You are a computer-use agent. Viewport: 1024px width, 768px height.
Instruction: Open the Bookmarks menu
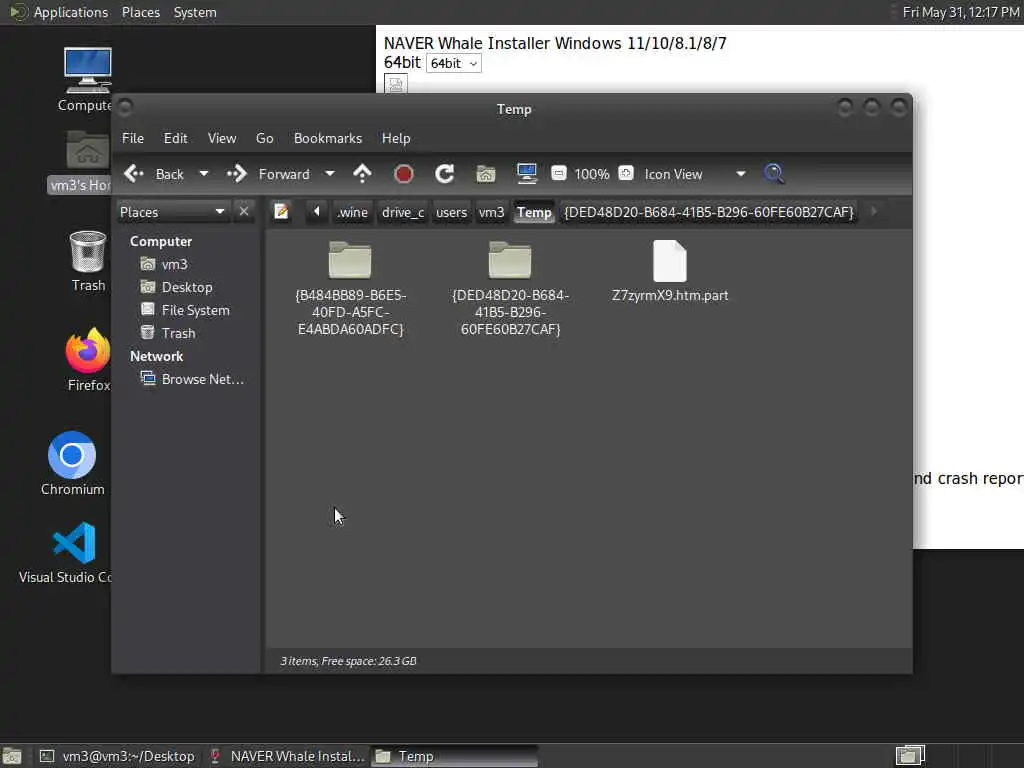click(328, 138)
